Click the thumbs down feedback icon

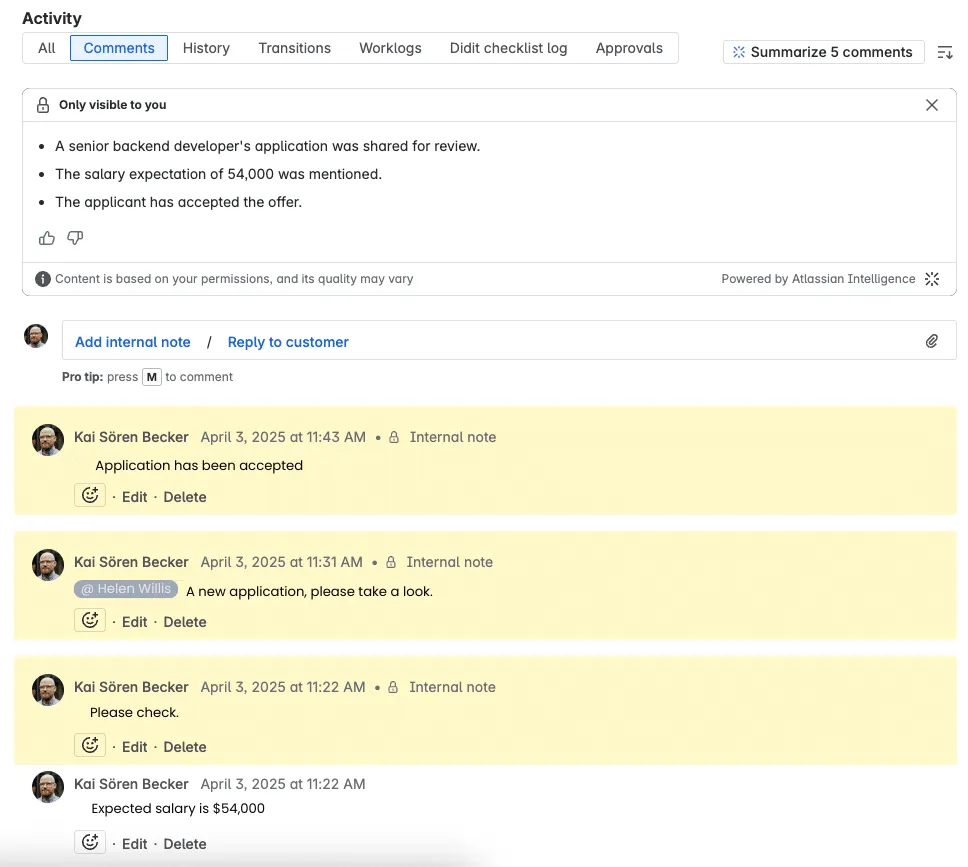point(75,238)
